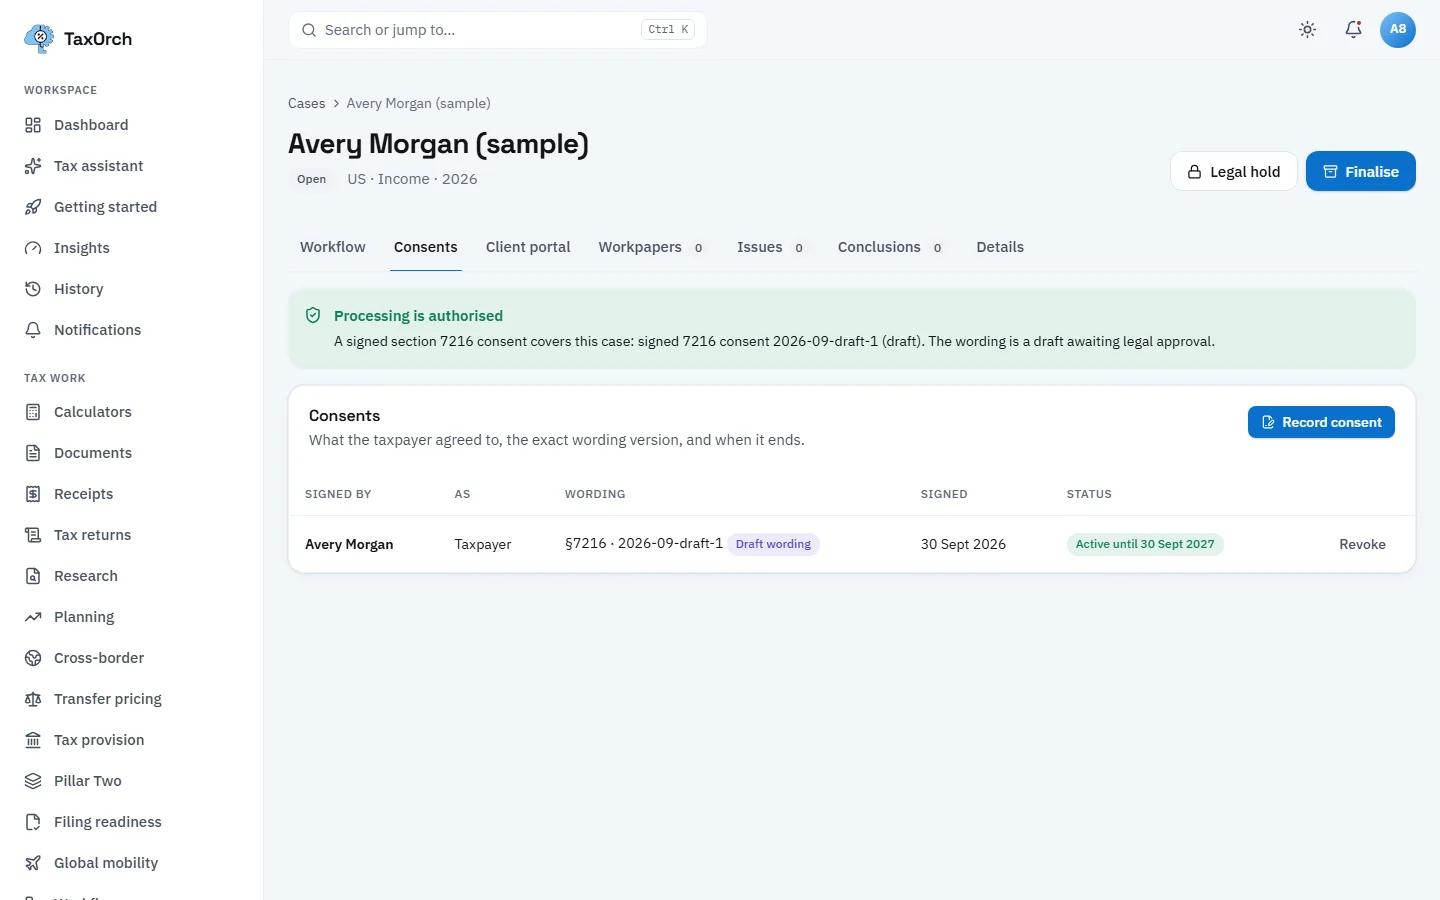
Task: Switch to the Details tab
Action: coord(1000,247)
